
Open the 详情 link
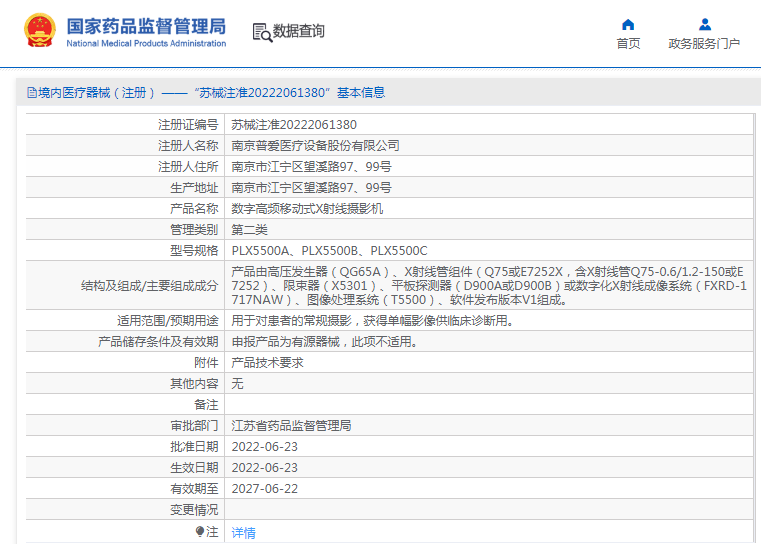tap(243, 532)
